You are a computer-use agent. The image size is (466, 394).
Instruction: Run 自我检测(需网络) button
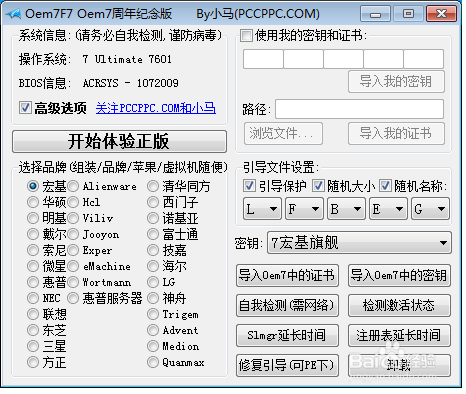287,305
